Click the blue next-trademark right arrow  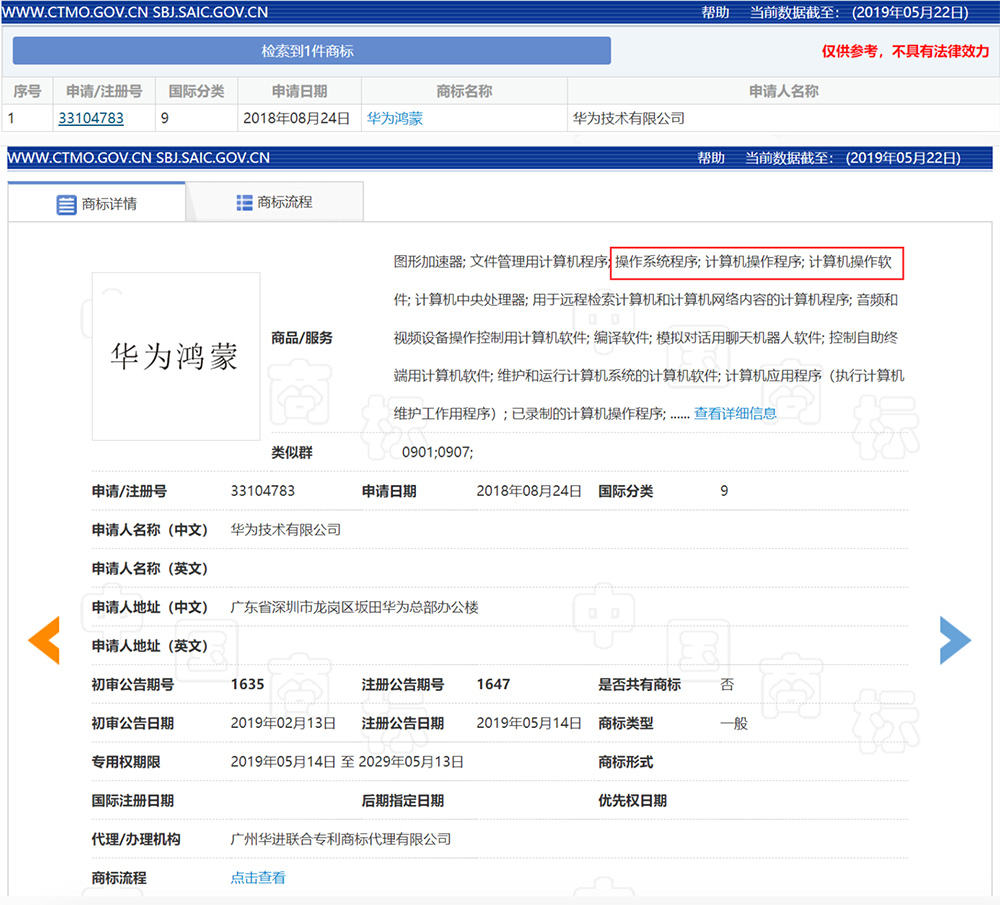(954, 640)
